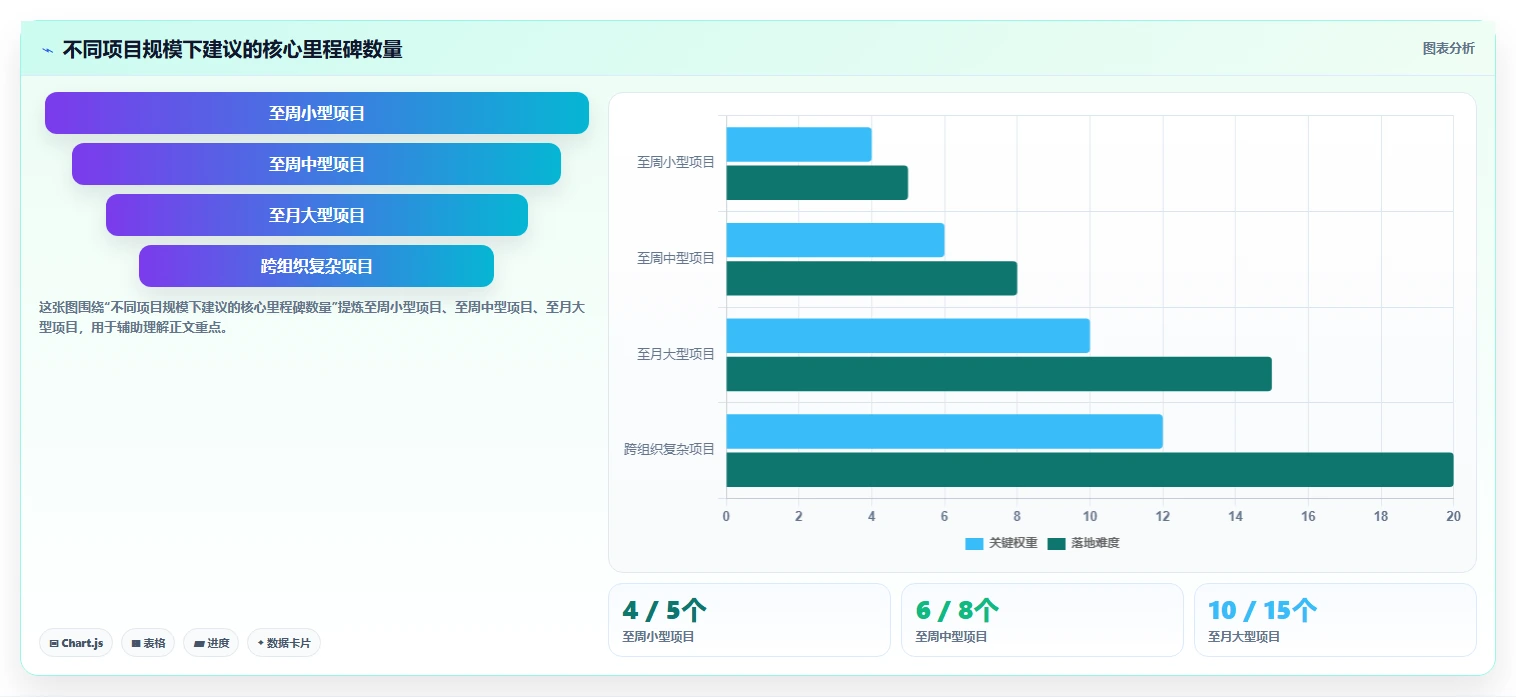Select the 至周中型项目 funnel bar
This screenshot has height=697, width=1516.
click(317, 164)
